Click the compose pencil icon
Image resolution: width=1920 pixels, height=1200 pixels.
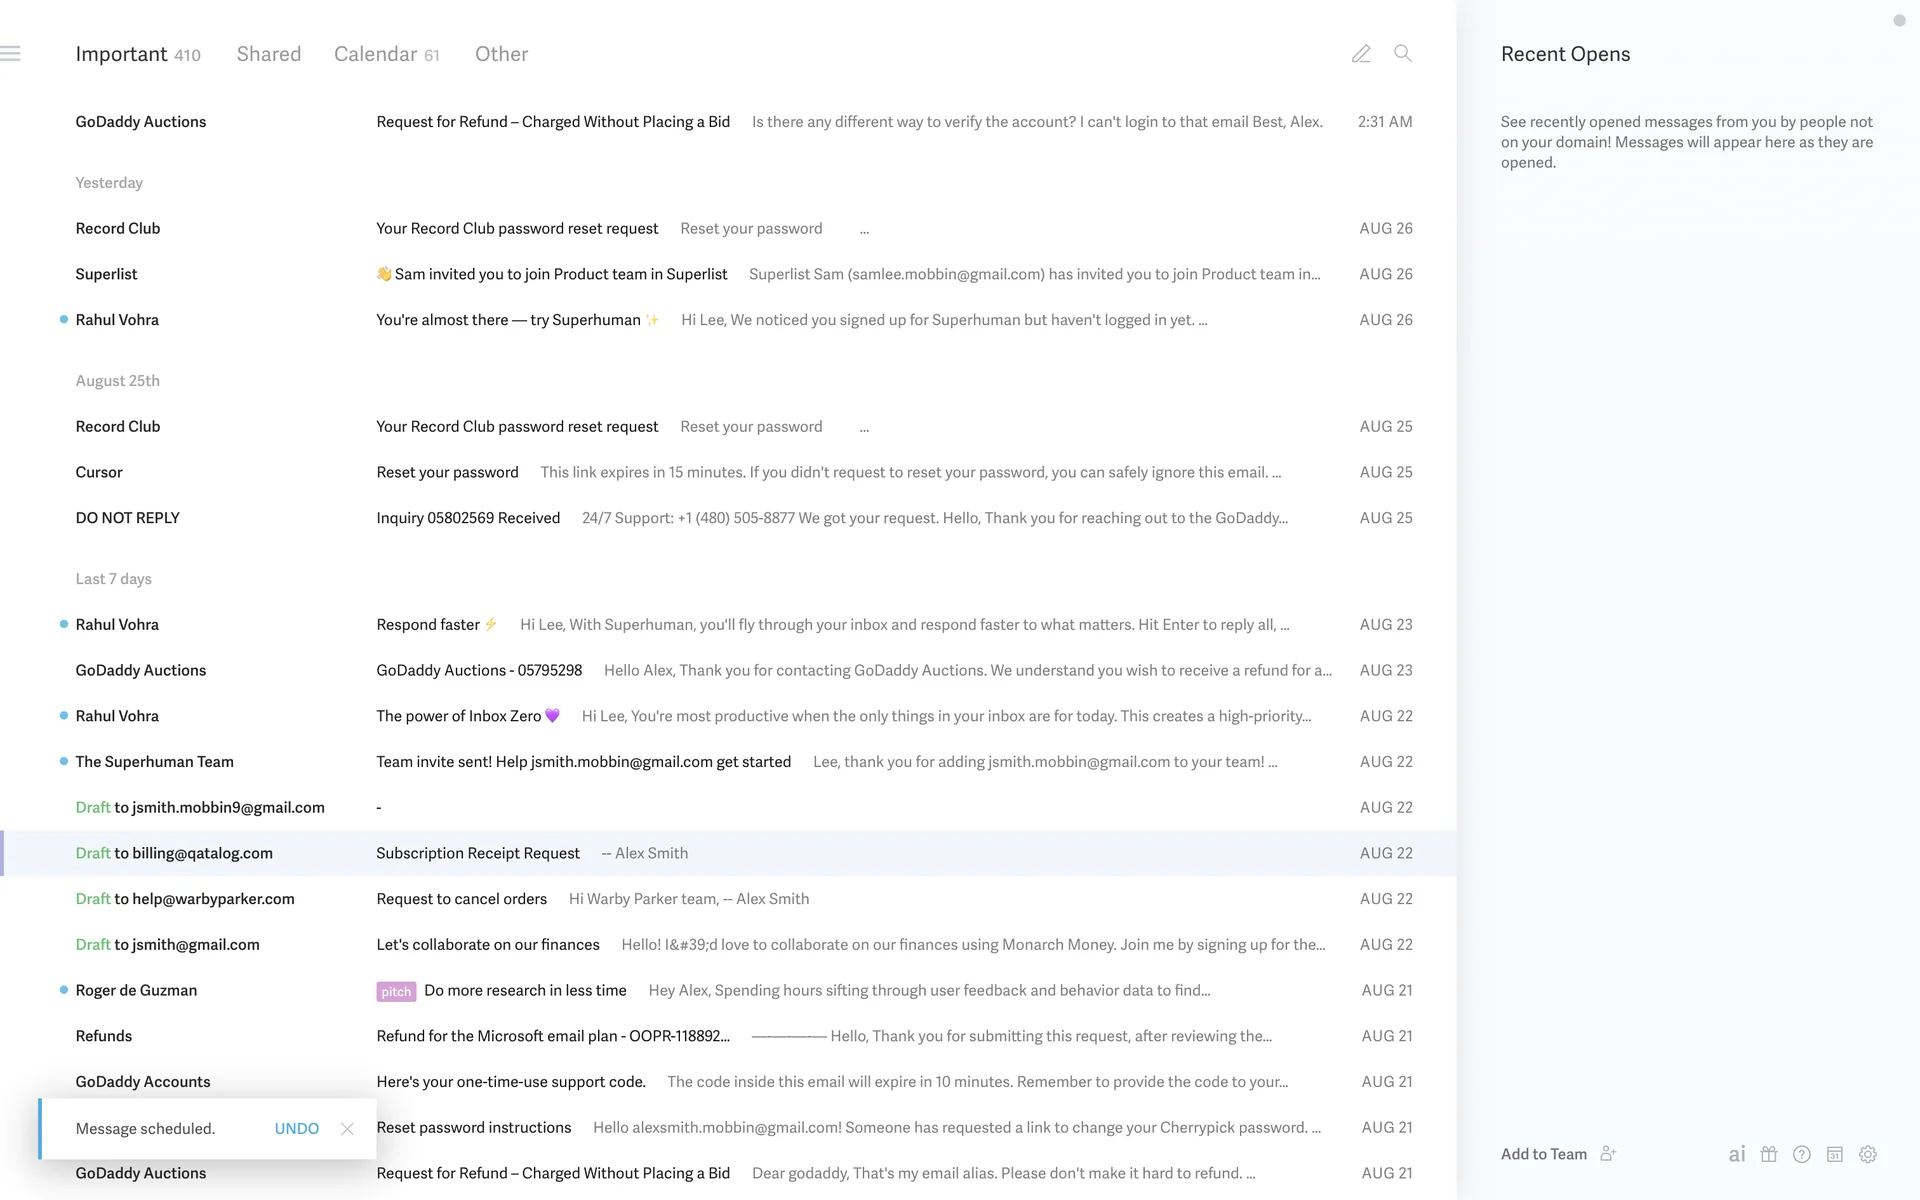pyautogui.click(x=1361, y=54)
